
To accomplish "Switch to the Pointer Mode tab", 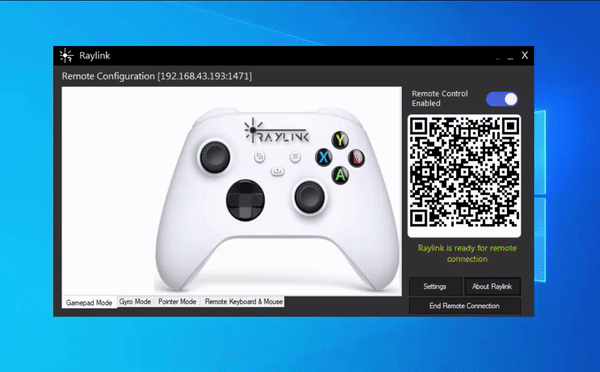I will pyautogui.click(x=177, y=302).
